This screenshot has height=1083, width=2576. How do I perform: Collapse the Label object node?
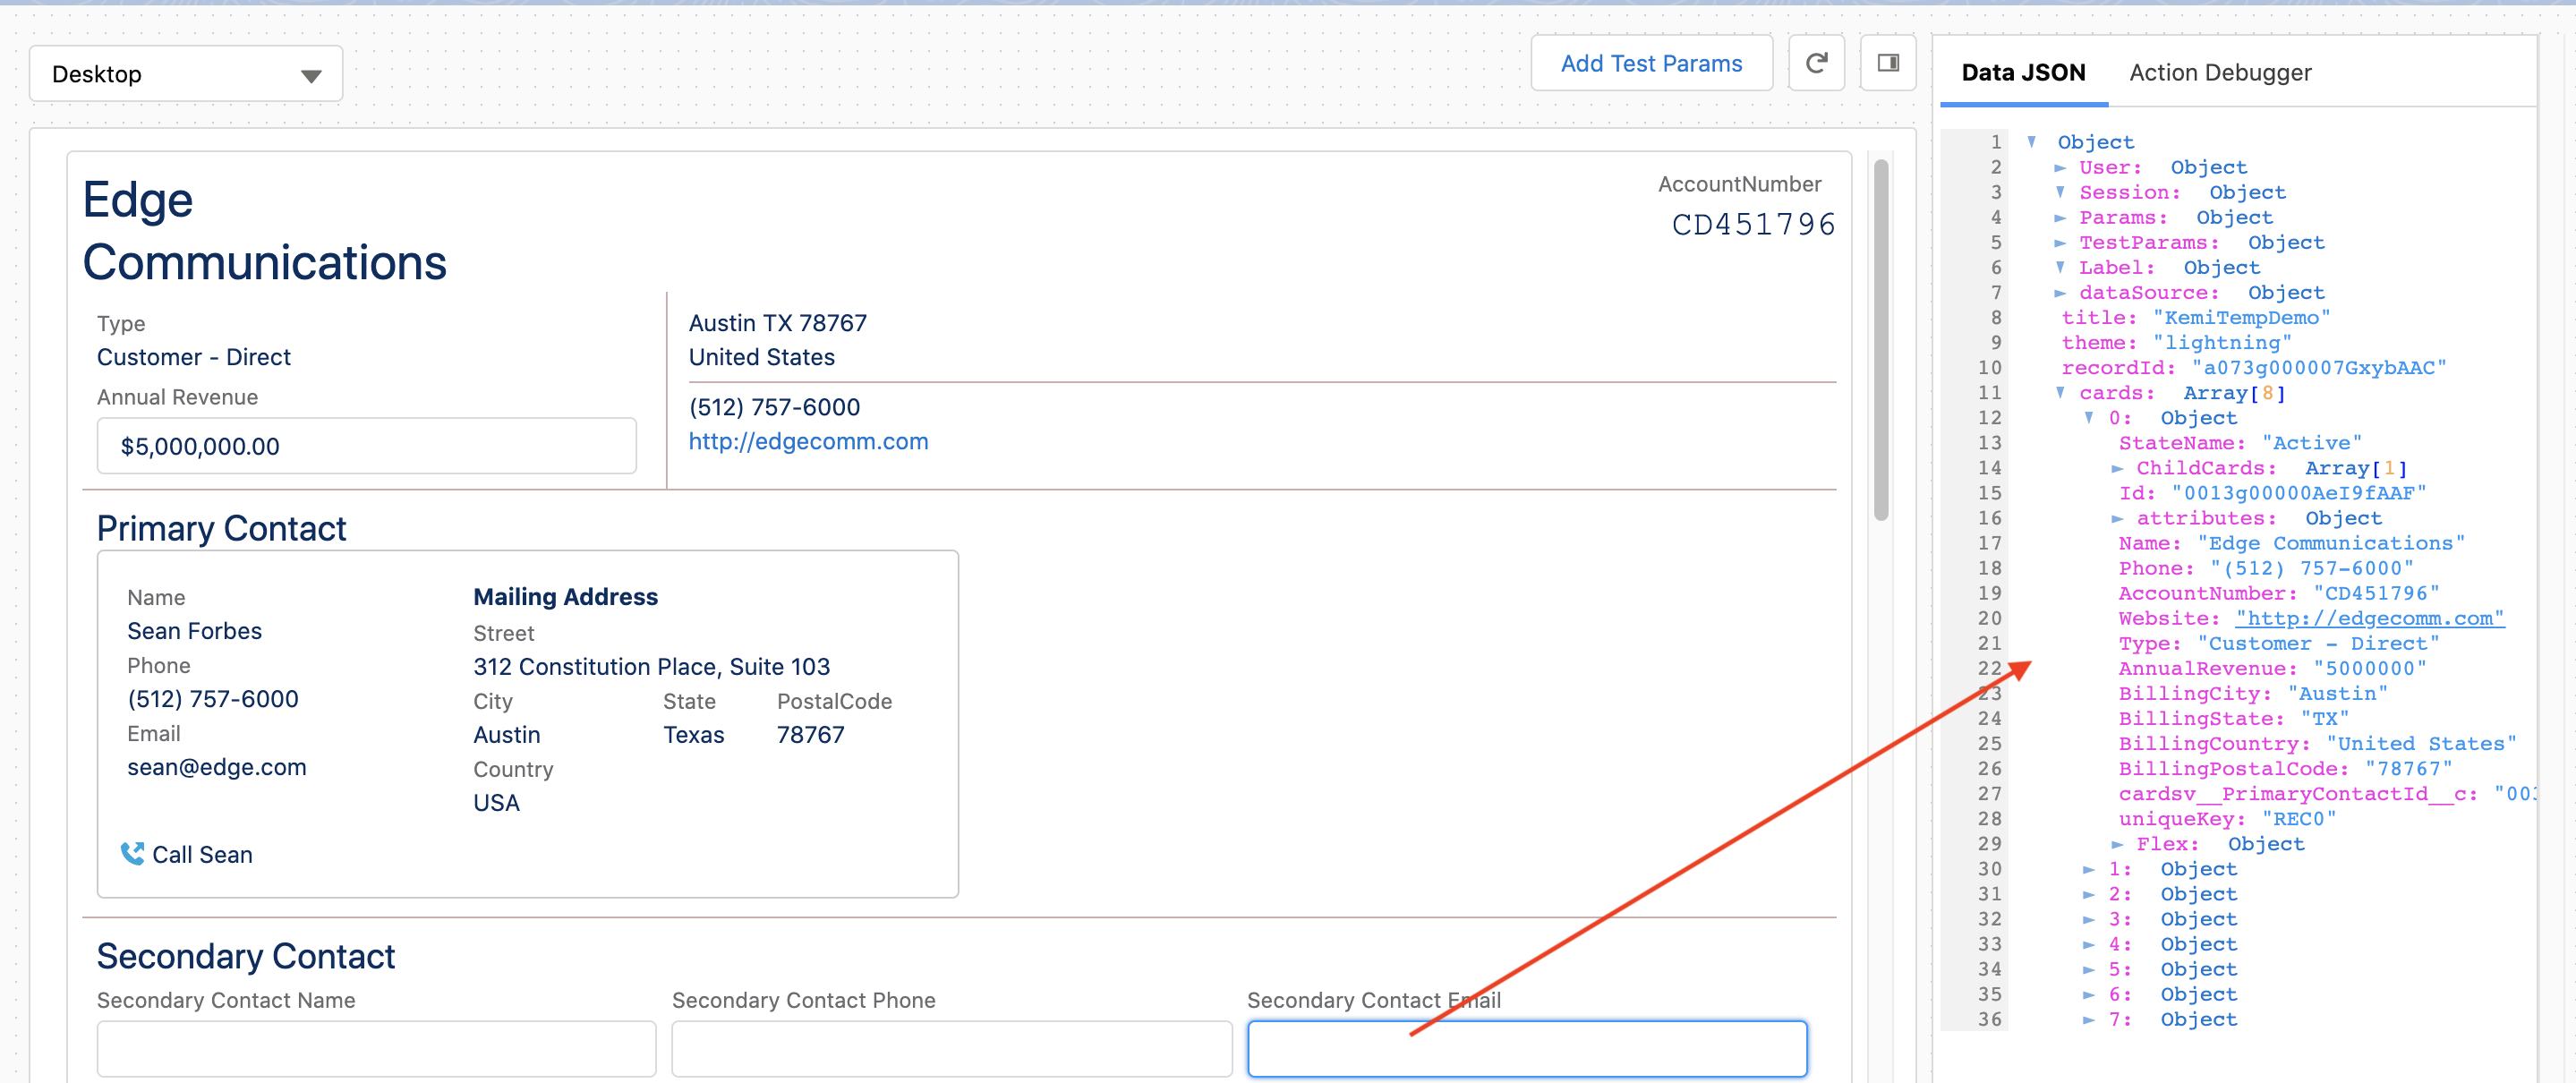coord(2060,267)
